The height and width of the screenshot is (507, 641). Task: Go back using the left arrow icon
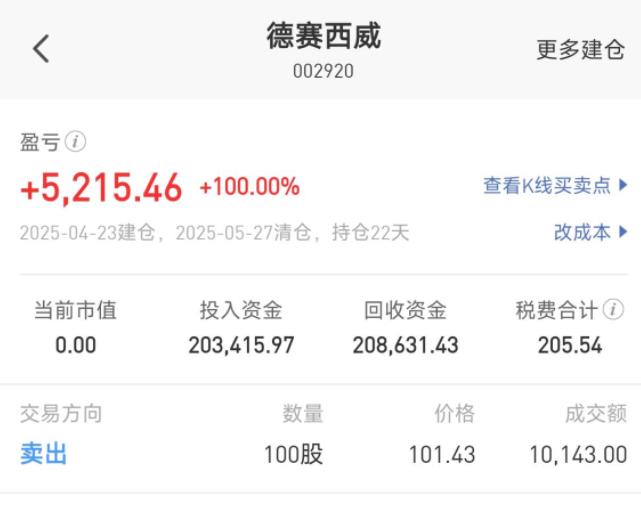pos(41,49)
